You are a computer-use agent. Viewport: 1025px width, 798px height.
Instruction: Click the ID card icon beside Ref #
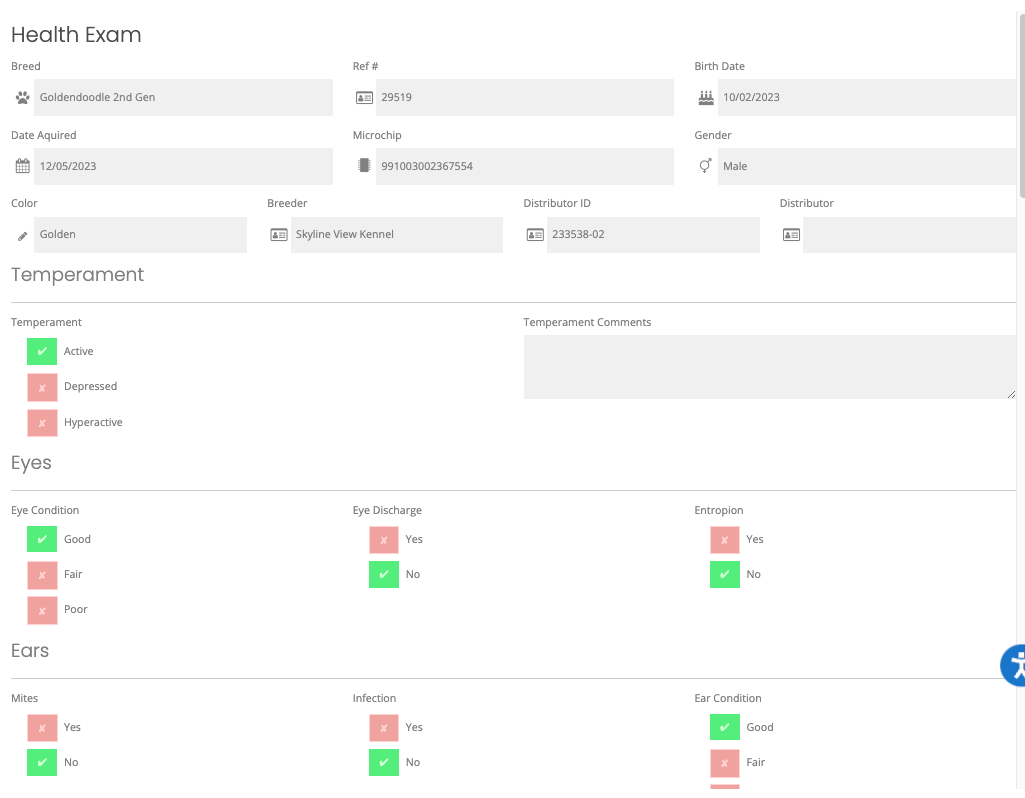pyautogui.click(x=364, y=98)
